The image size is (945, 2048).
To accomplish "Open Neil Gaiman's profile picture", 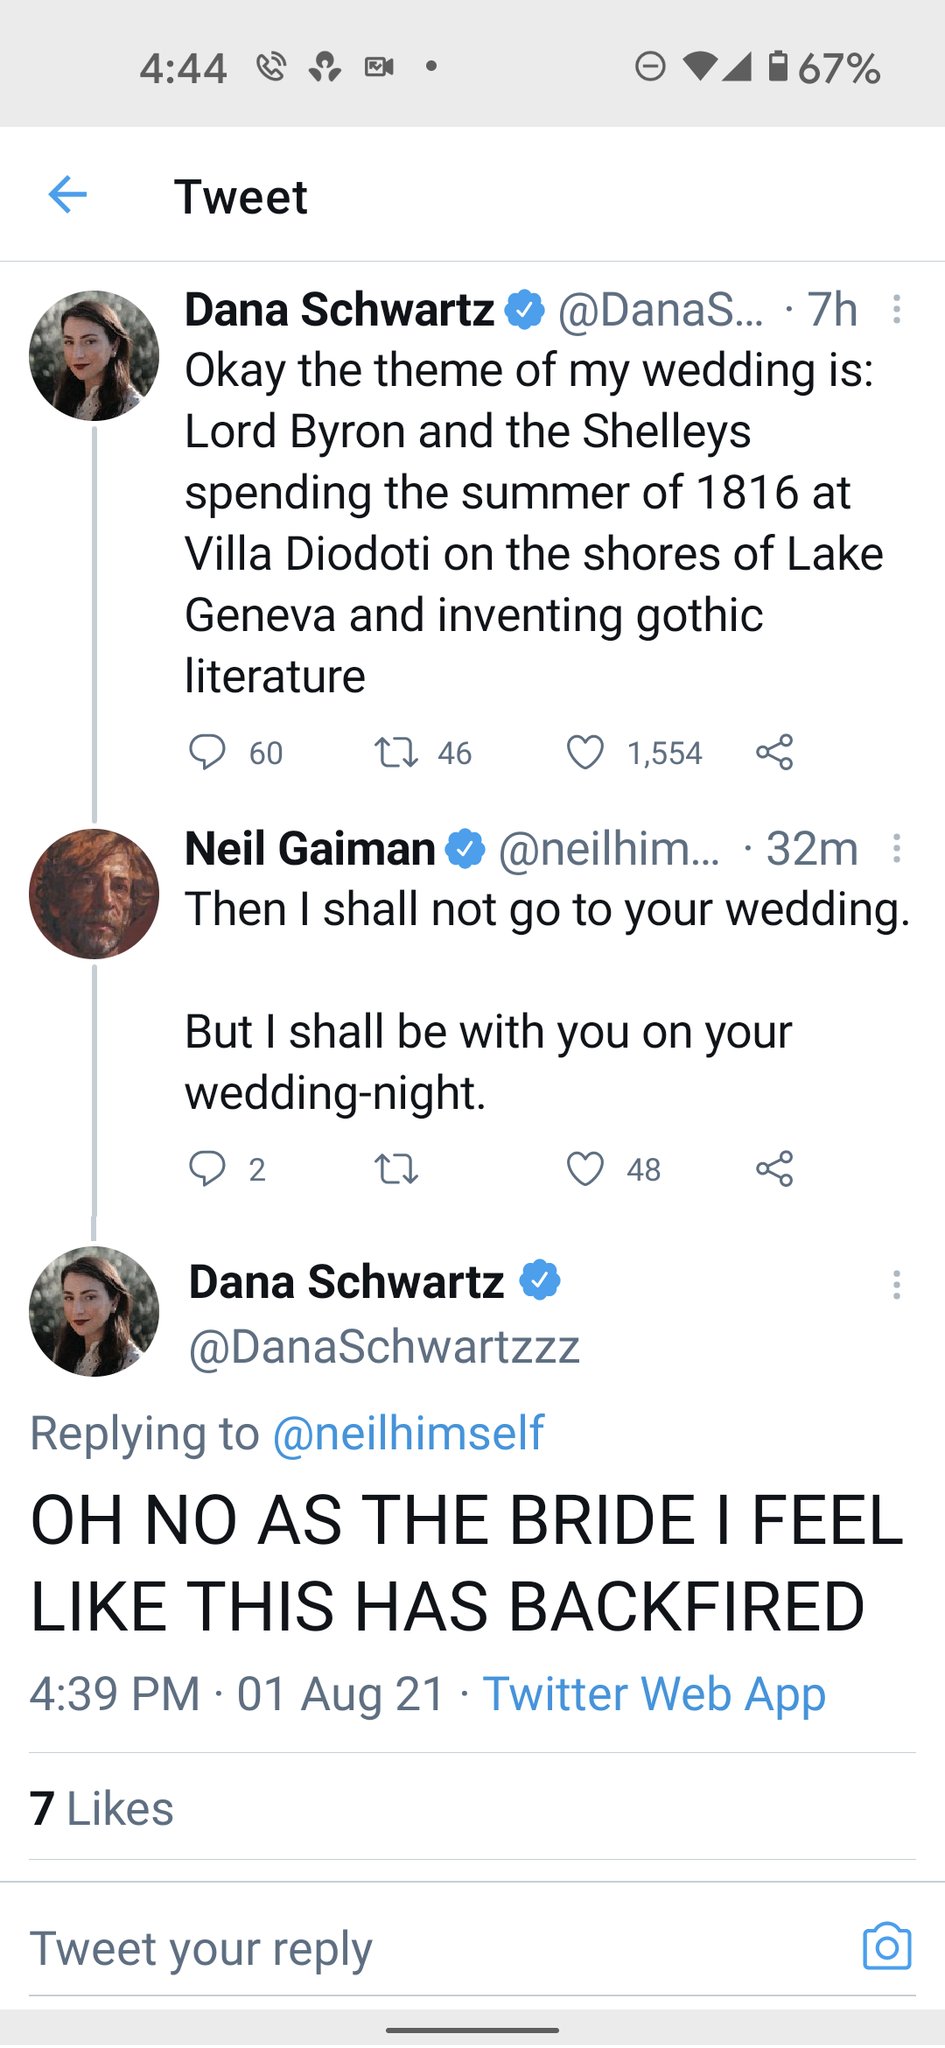I will [94, 894].
